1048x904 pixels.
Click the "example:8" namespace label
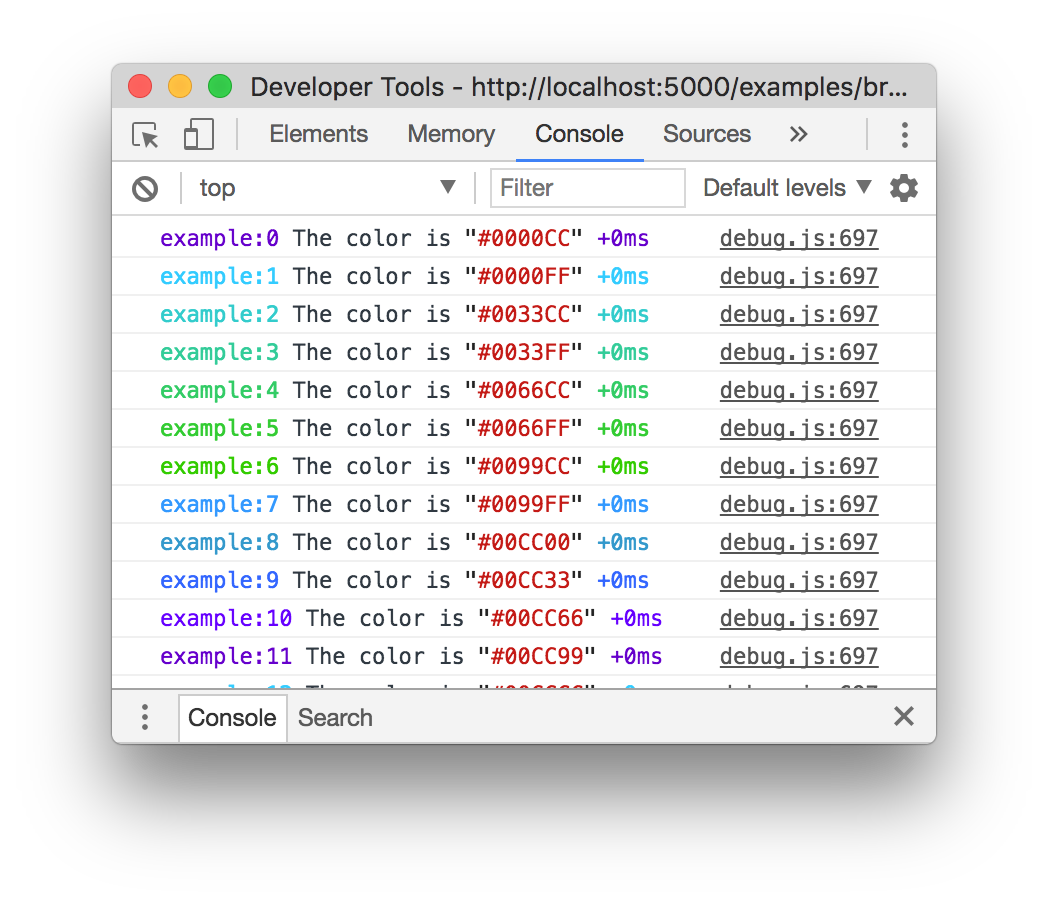[x=219, y=543]
